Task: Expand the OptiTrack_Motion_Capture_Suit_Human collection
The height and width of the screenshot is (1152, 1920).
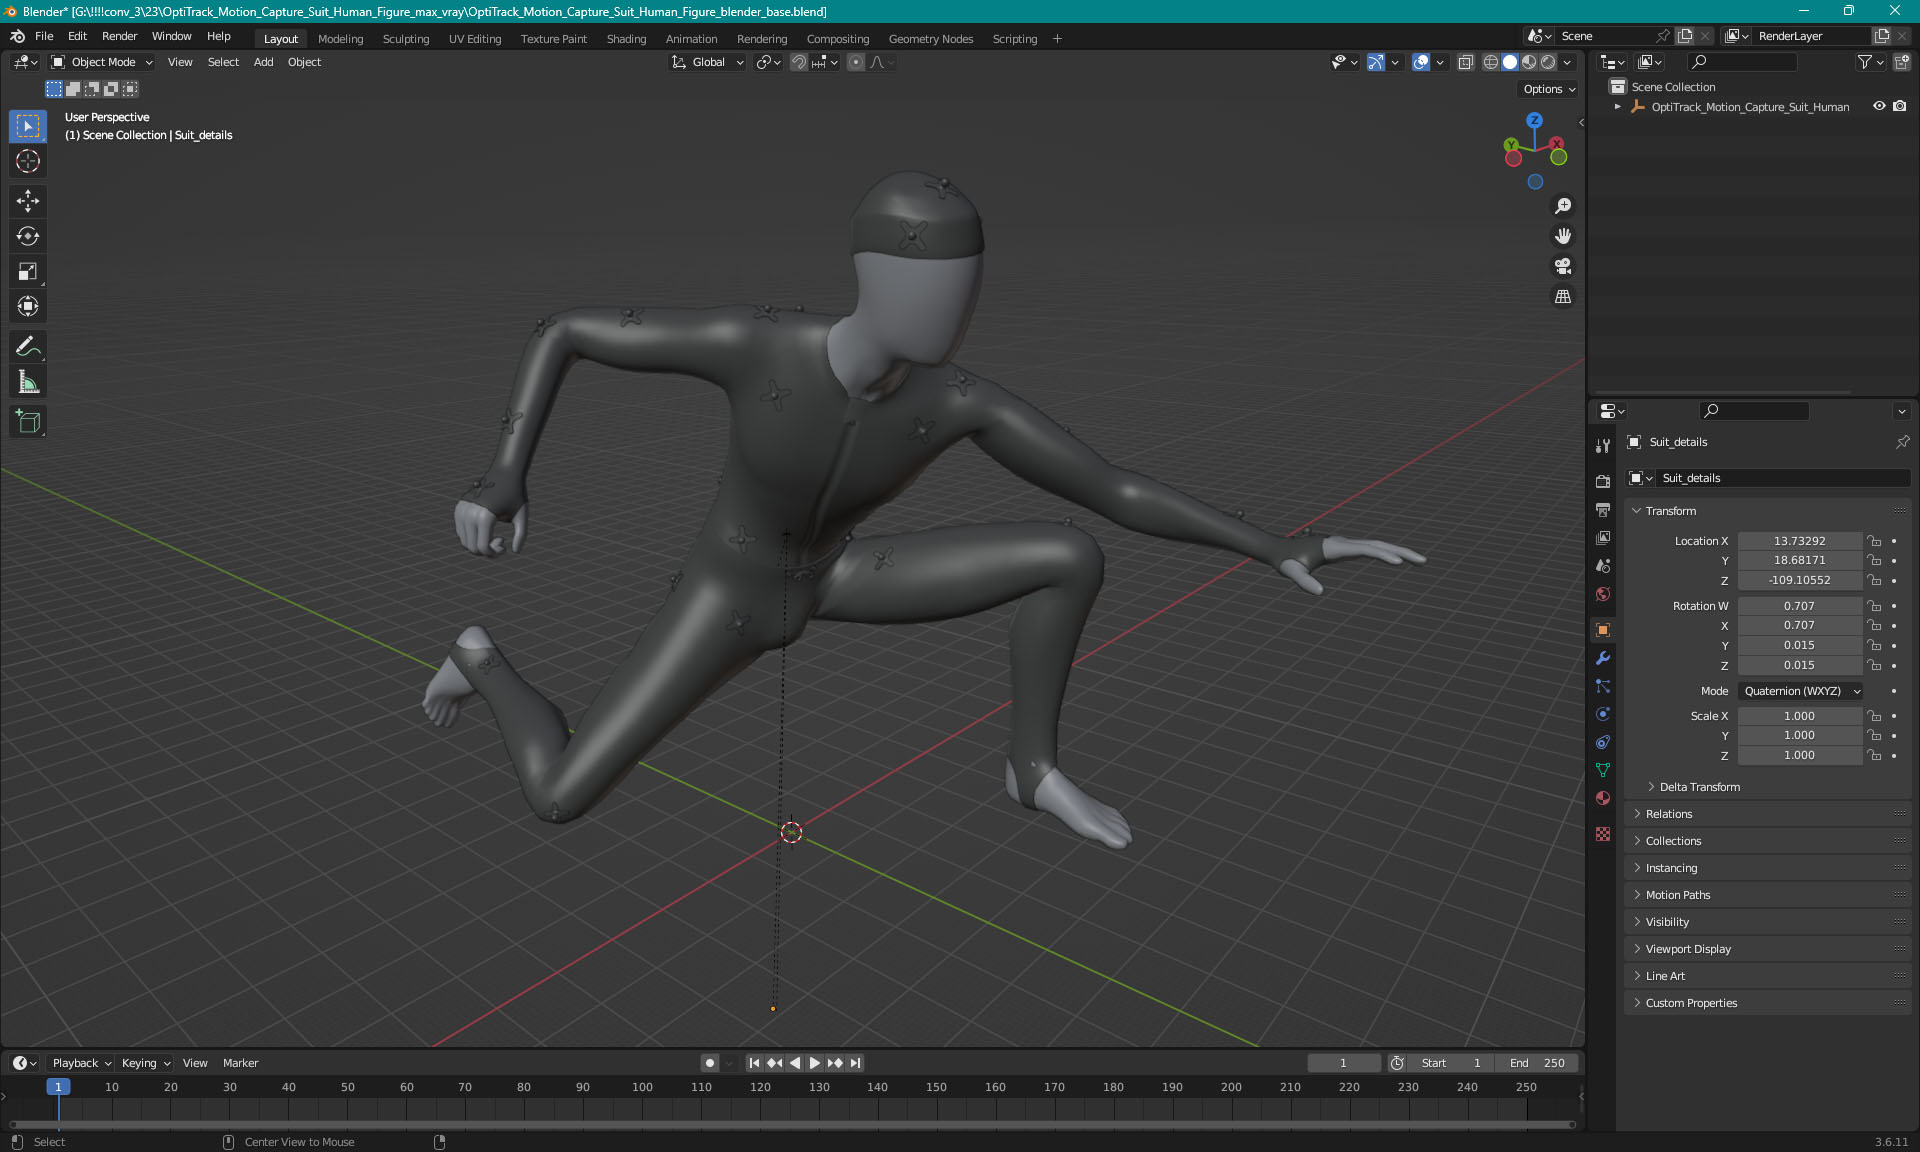Action: [x=1617, y=106]
